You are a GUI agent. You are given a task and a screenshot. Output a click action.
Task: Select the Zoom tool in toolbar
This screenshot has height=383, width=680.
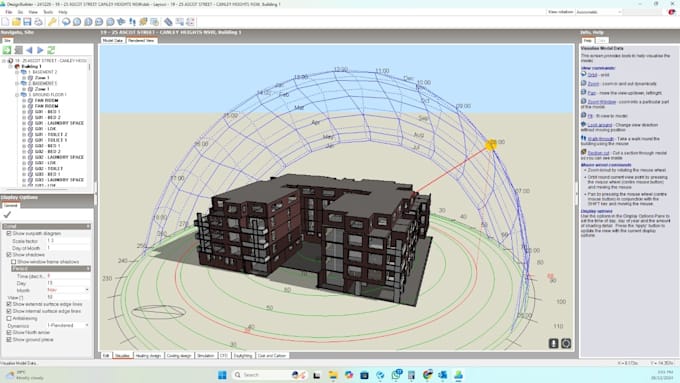click(77, 22)
